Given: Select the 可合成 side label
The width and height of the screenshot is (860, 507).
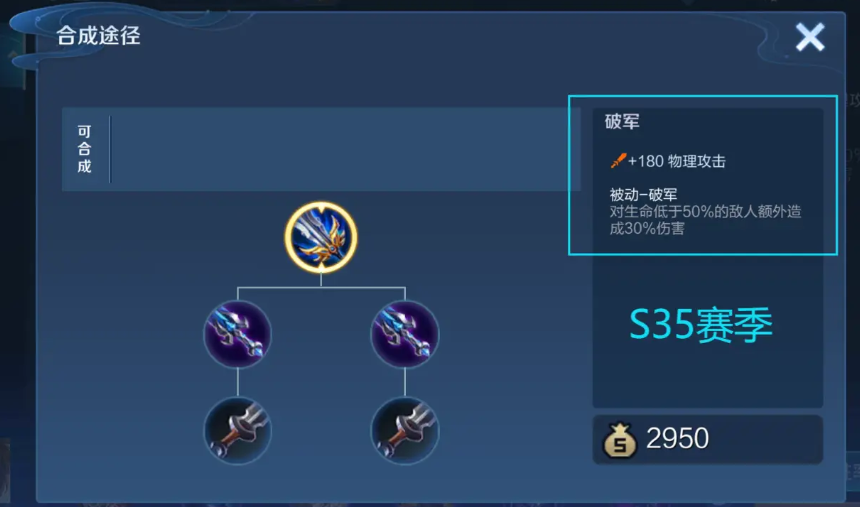Looking at the screenshot, I should (84, 149).
